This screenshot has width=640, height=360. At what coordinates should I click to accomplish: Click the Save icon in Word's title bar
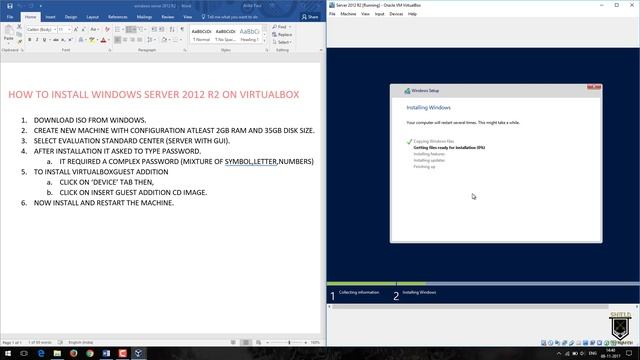click(x=10, y=6)
